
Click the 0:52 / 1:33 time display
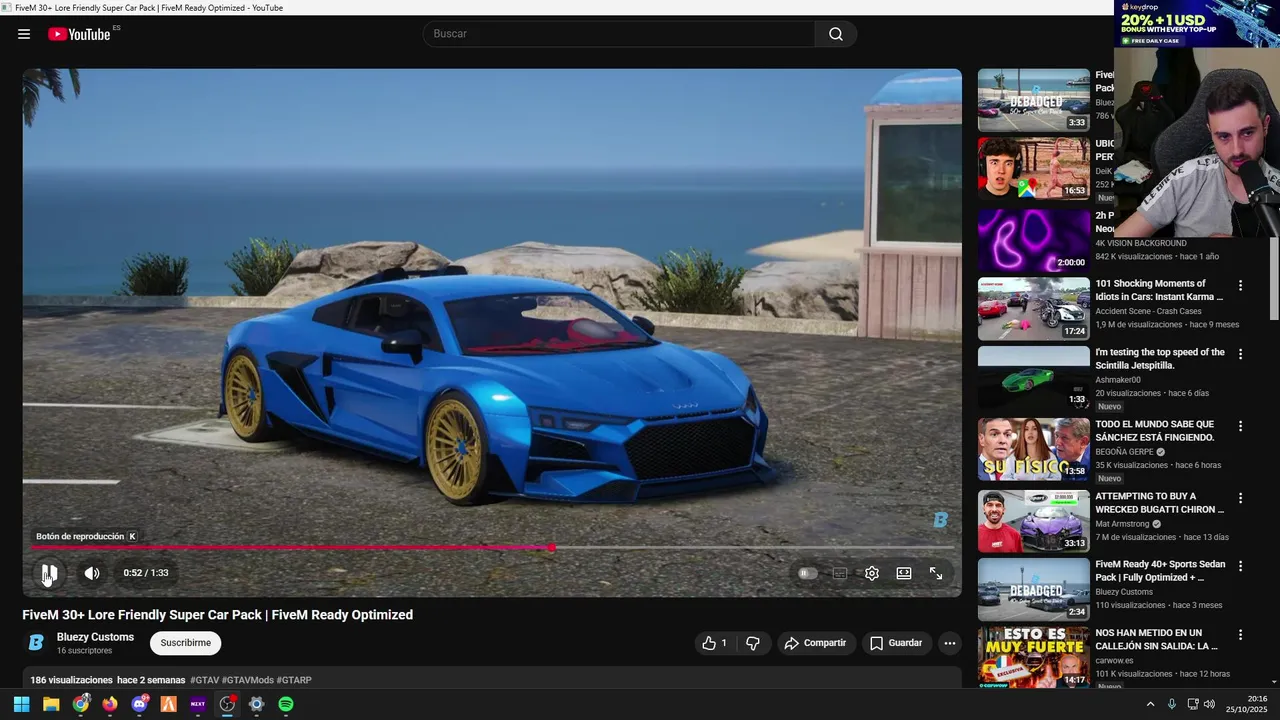click(x=146, y=573)
